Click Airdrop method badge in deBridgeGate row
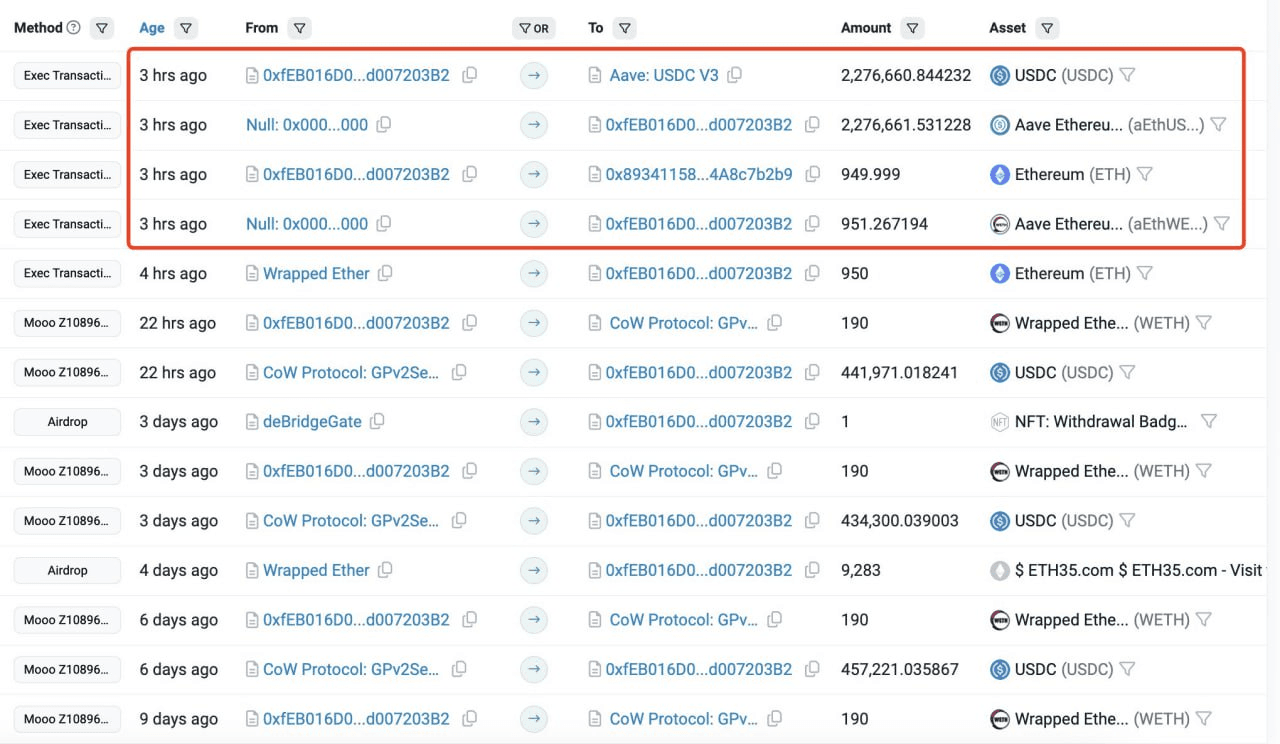The image size is (1280, 744). [x=67, y=422]
